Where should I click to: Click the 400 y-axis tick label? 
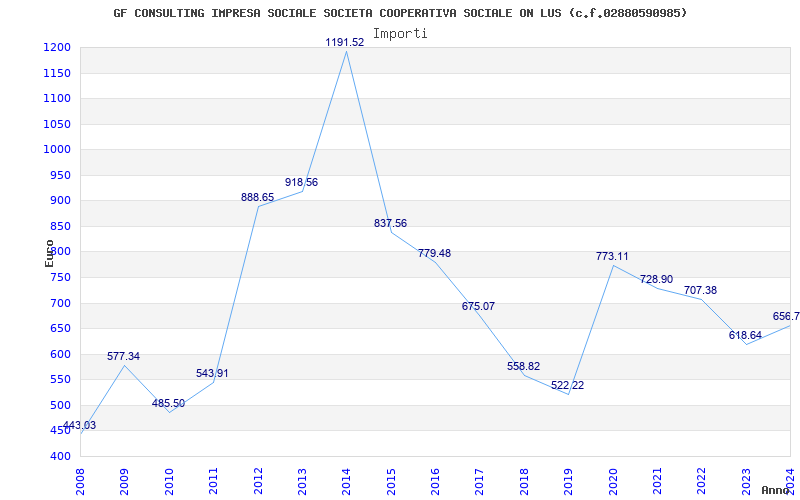click(60, 456)
